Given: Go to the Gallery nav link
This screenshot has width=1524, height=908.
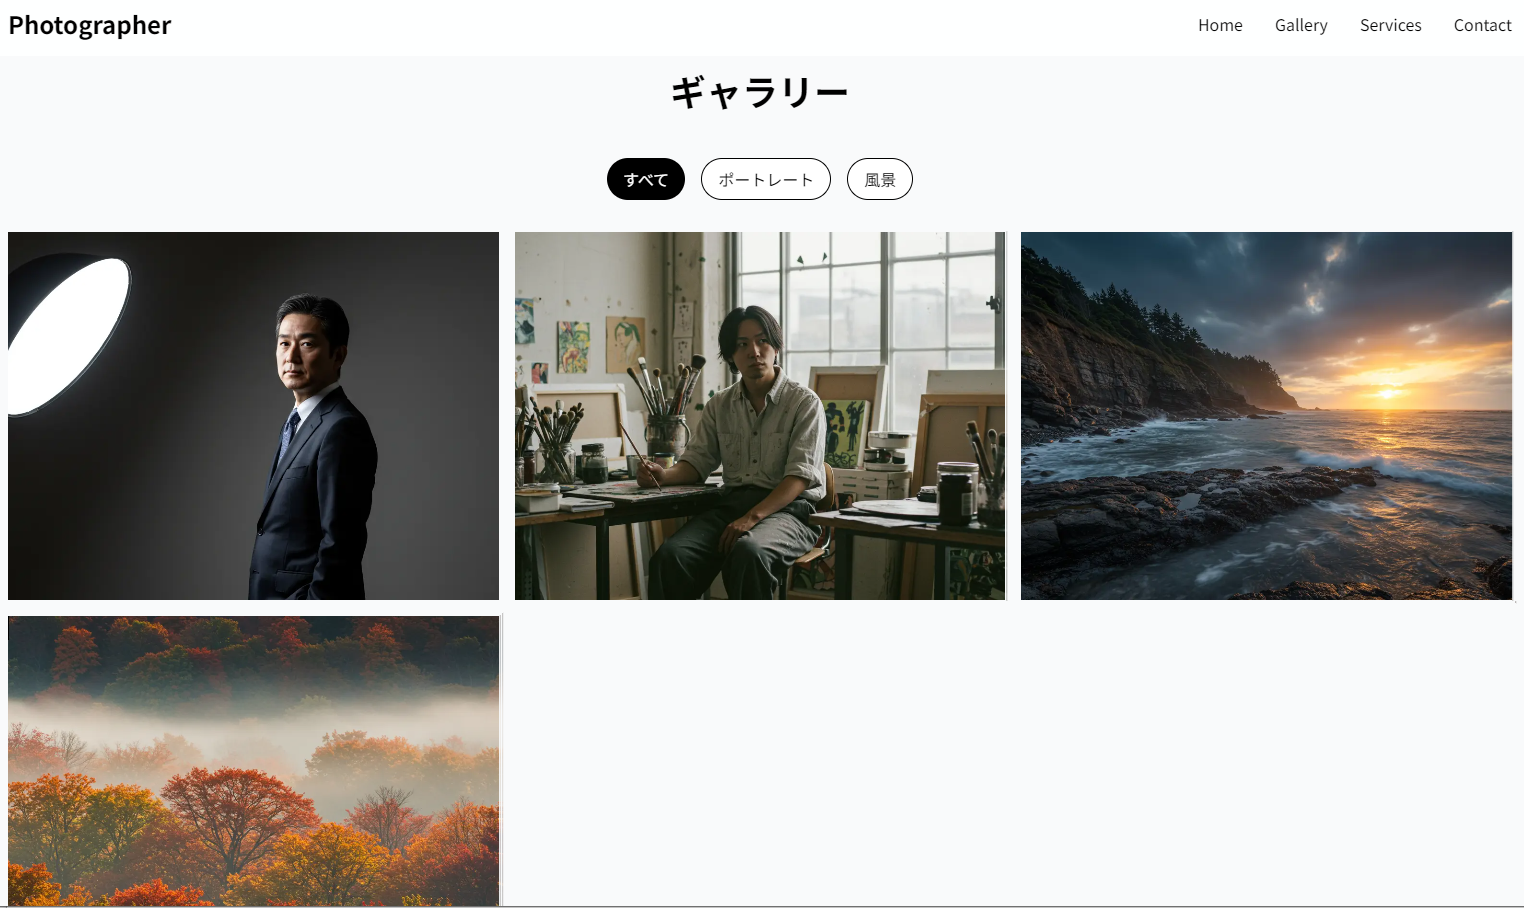Looking at the screenshot, I should click(x=1301, y=25).
